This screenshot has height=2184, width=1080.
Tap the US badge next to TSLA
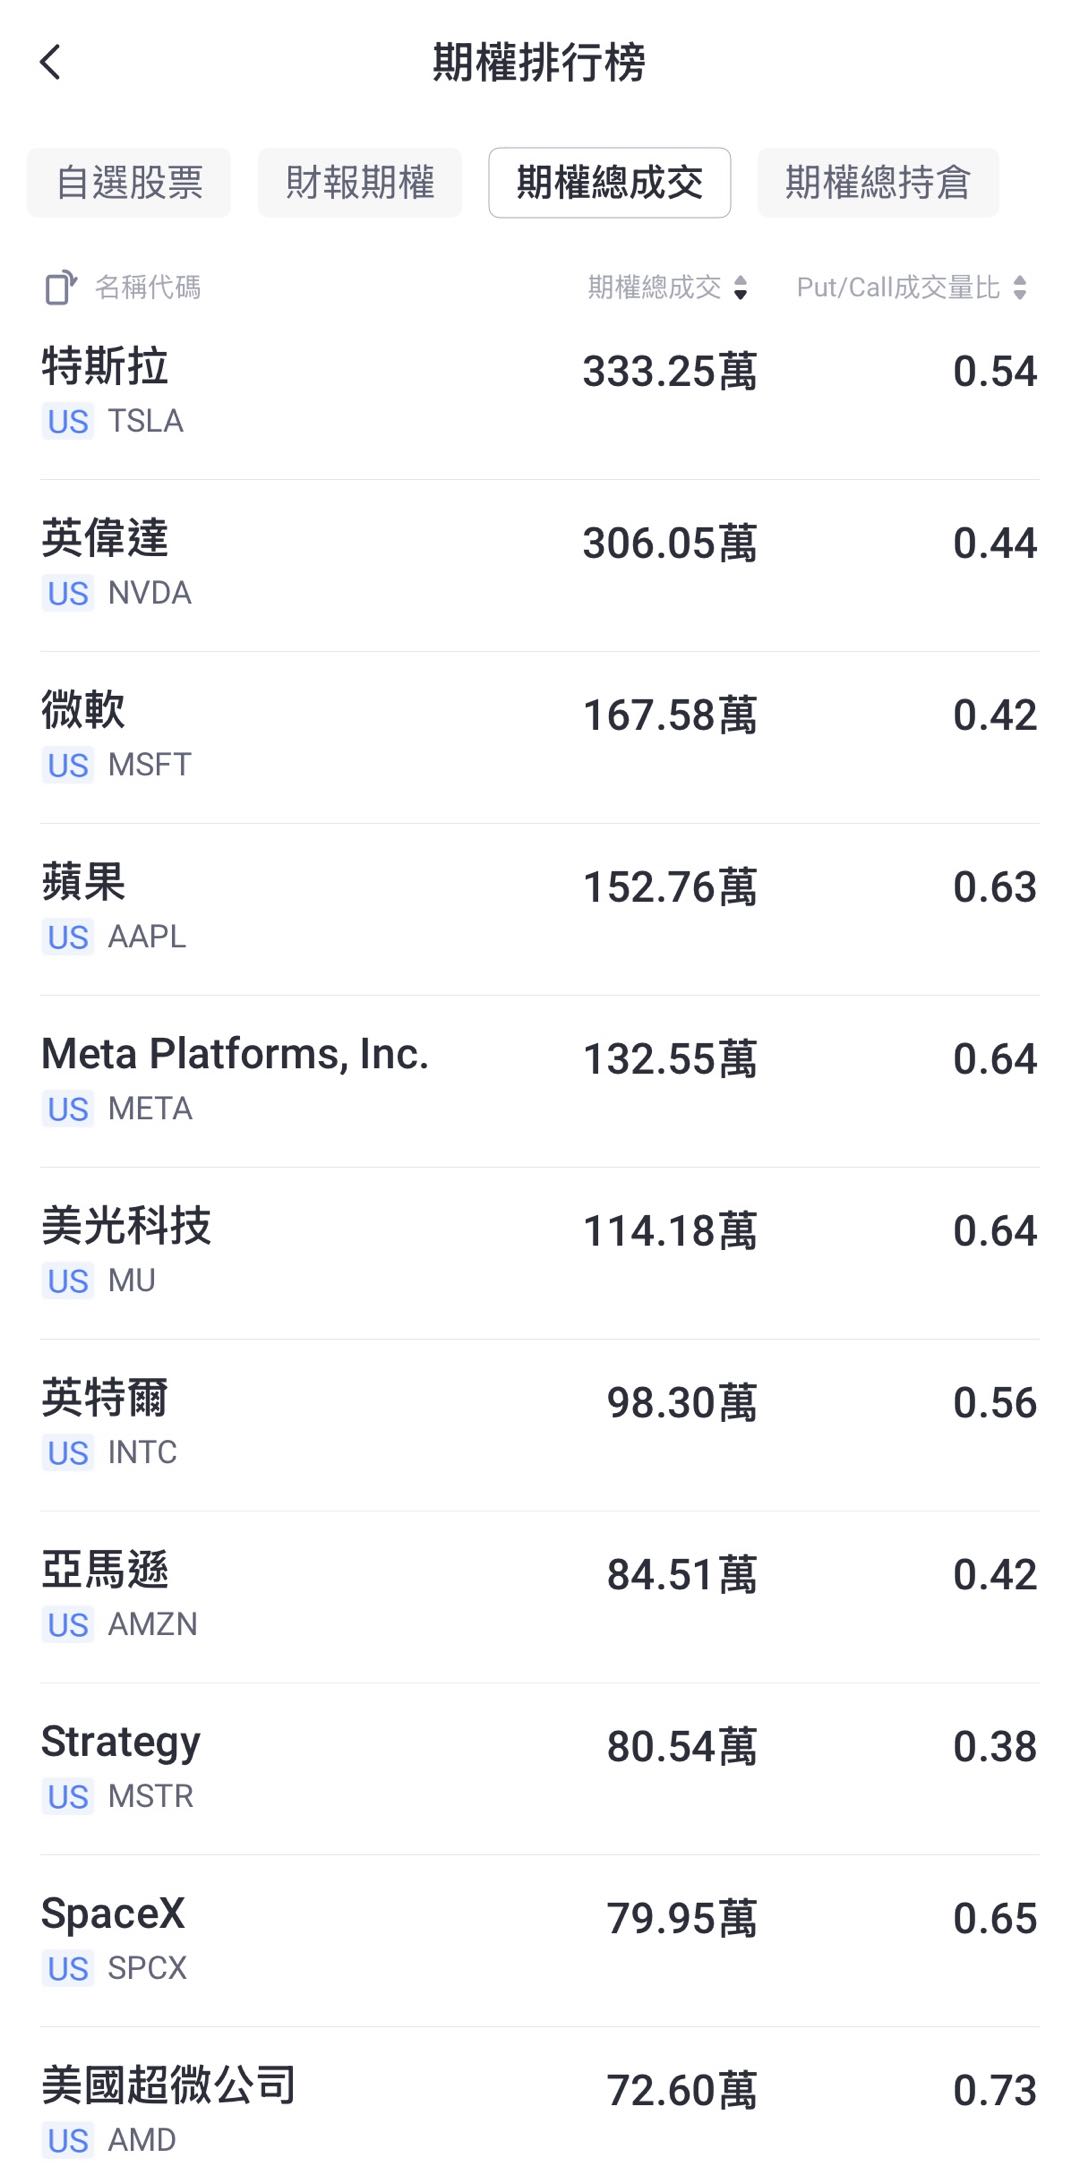pyautogui.click(x=68, y=421)
